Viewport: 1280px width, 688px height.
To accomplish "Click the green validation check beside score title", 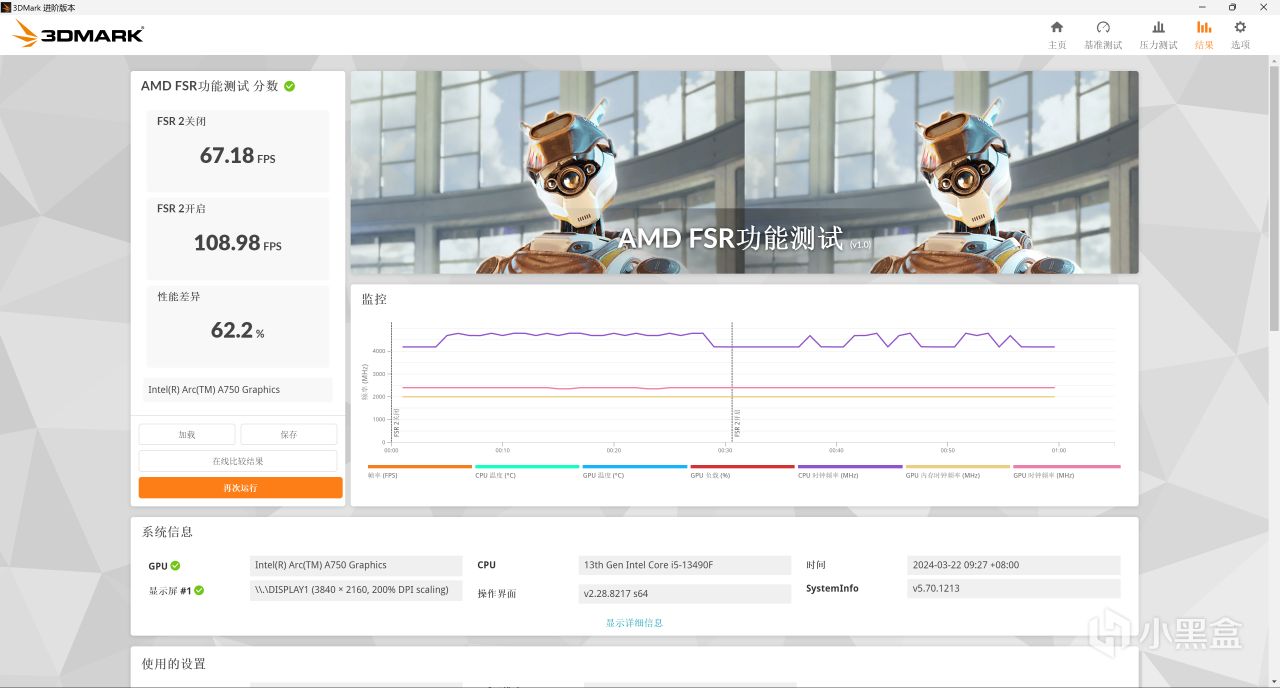I will [x=289, y=86].
